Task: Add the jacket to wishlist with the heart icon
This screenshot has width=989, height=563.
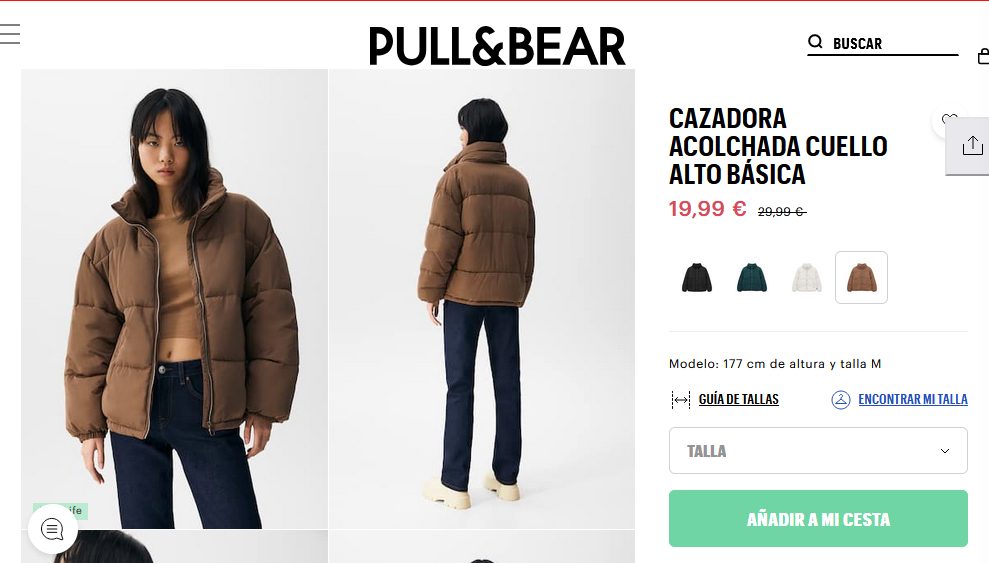Action: [949, 119]
